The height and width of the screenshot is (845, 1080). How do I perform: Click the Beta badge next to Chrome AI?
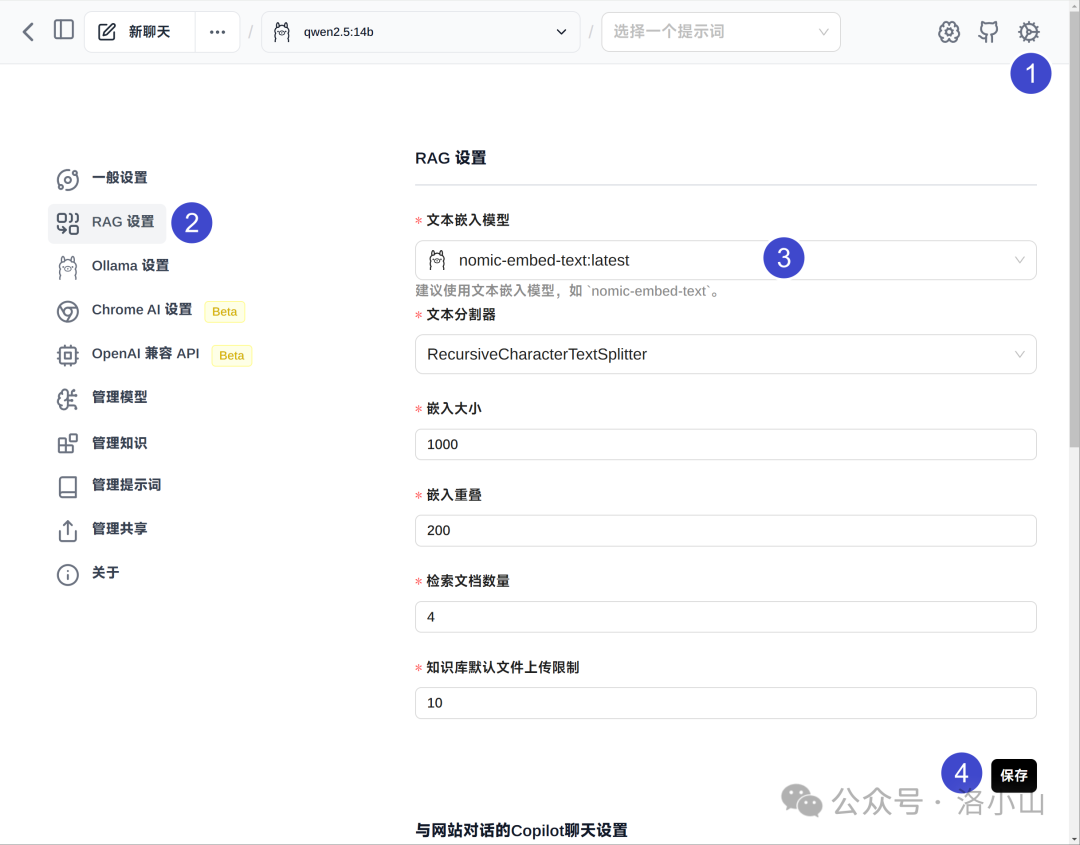(x=225, y=311)
